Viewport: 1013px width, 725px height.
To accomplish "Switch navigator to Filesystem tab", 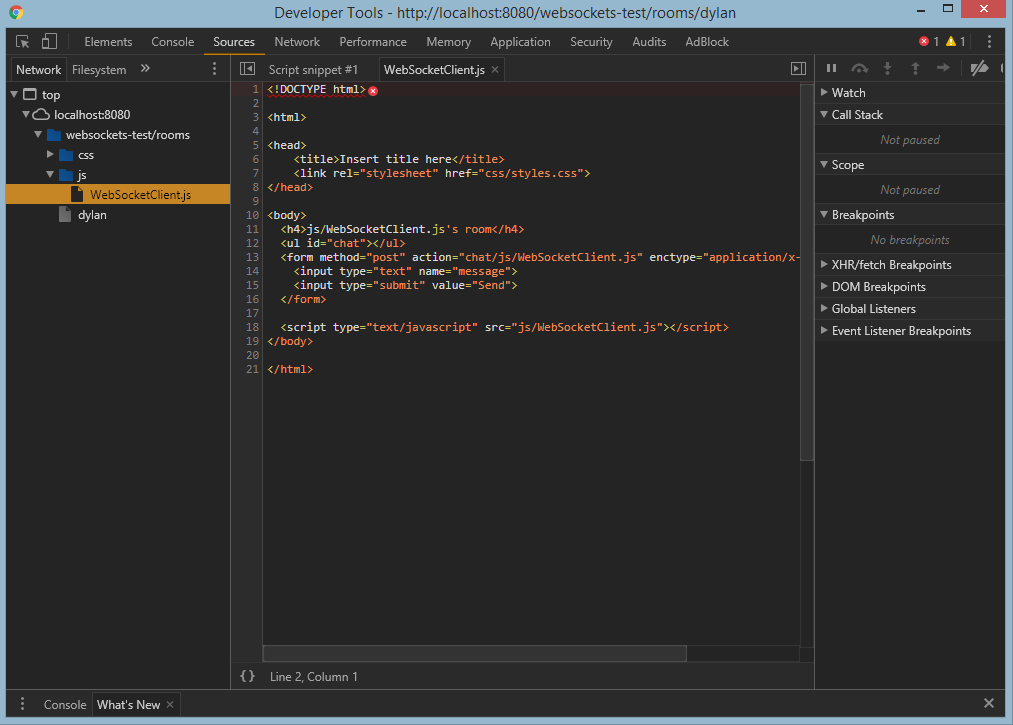I will click(x=99, y=70).
